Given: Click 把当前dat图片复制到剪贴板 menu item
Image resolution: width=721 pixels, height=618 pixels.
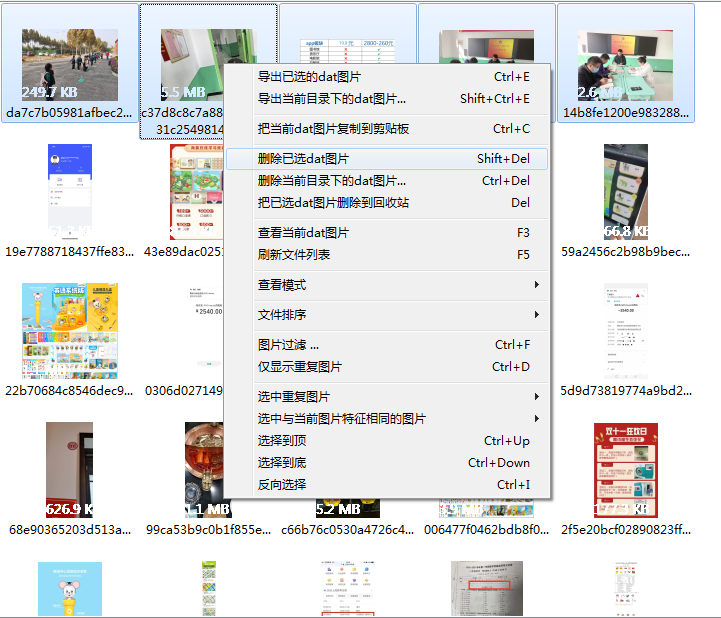Looking at the screenshot, I should tap(387, 129).
